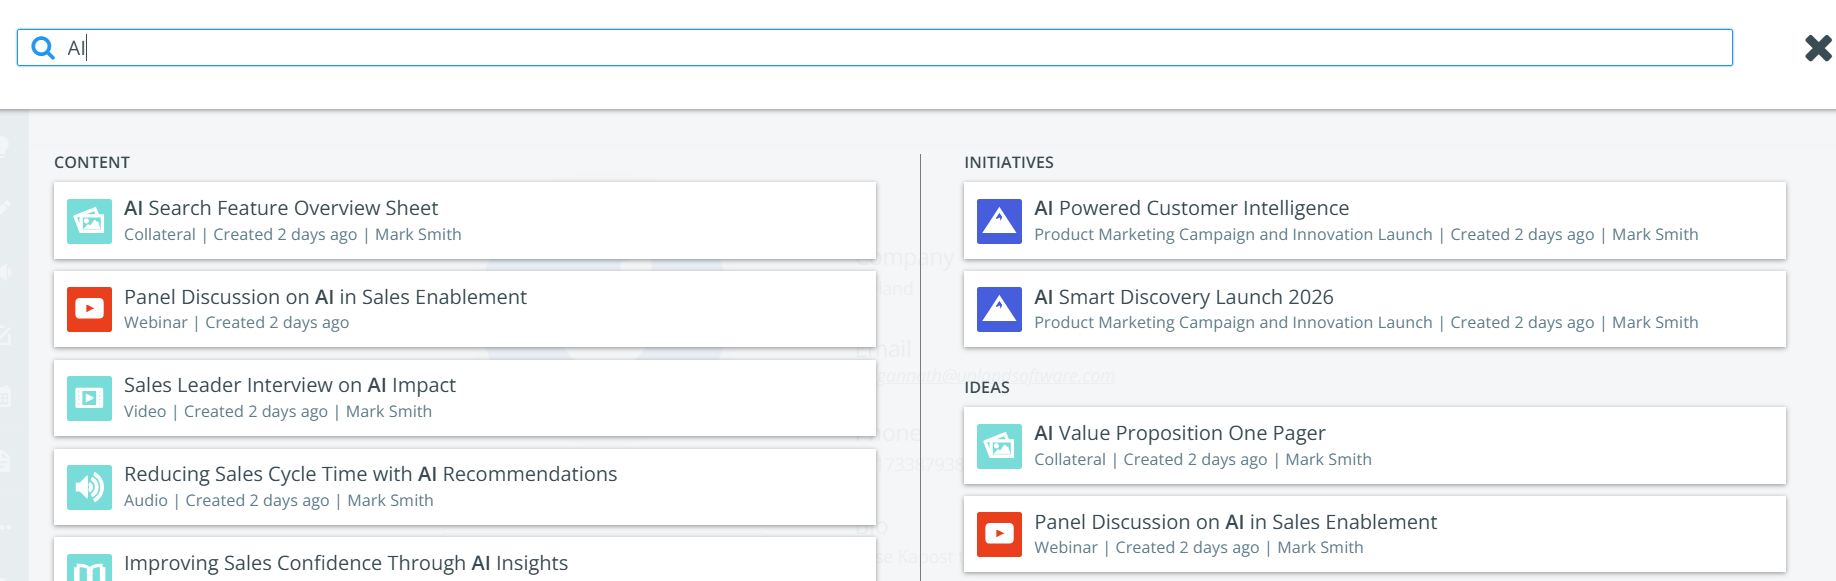Click the webinar play icon under Ideas

(999, 534)
